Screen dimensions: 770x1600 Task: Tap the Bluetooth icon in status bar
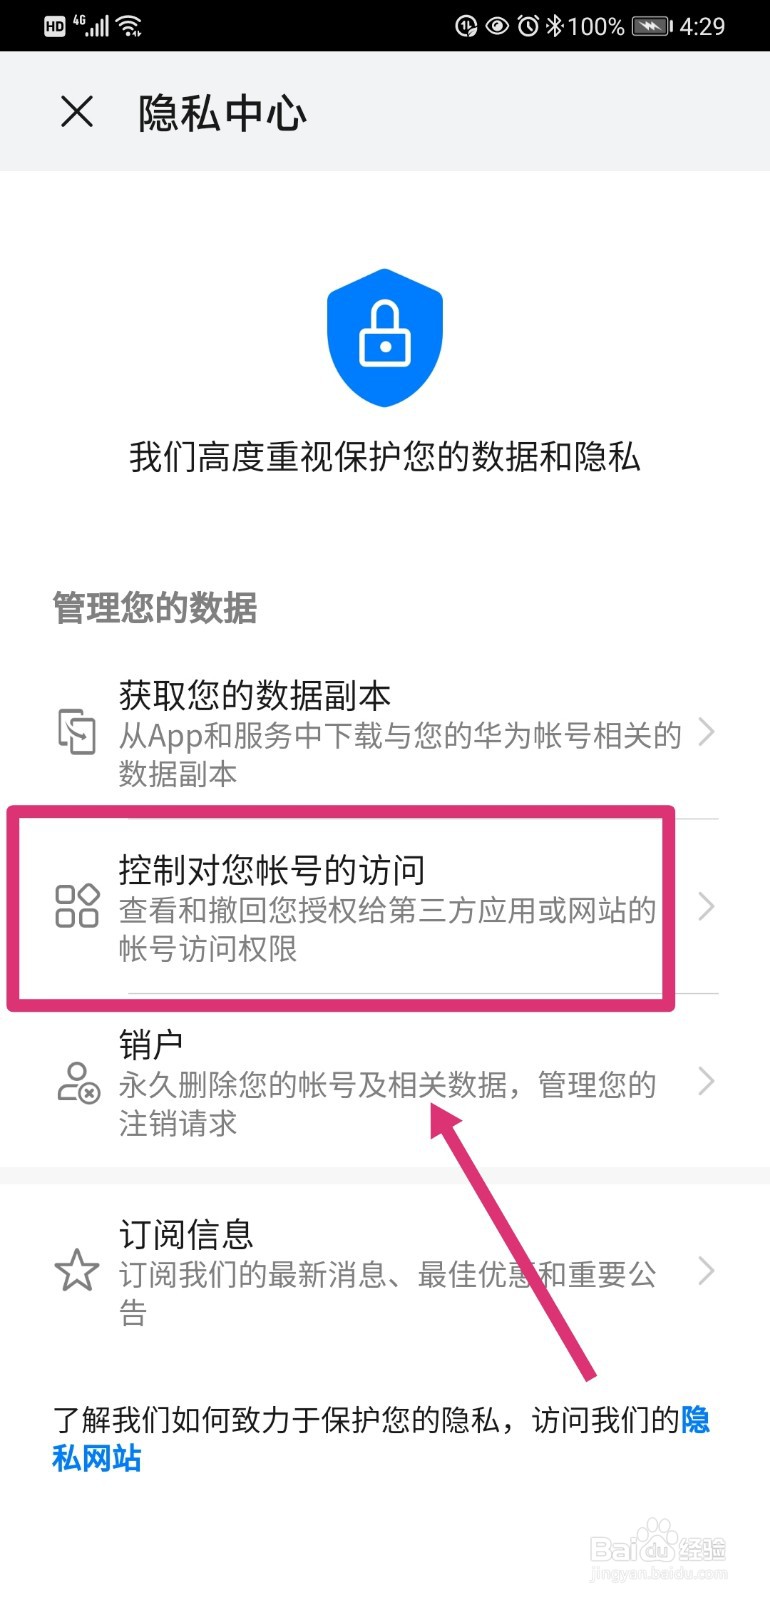coord(554,26)
